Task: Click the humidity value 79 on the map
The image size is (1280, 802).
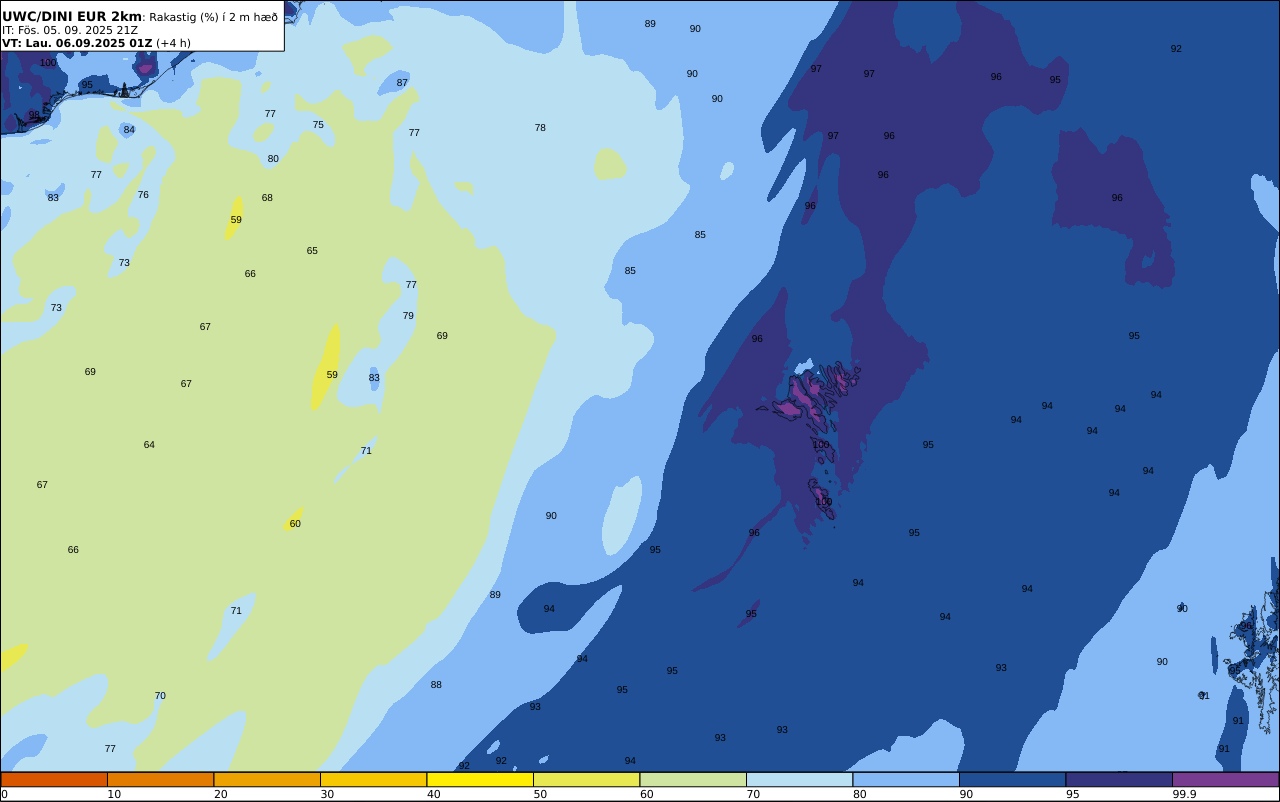Action: pyautogui.click(x=408, y=316)
